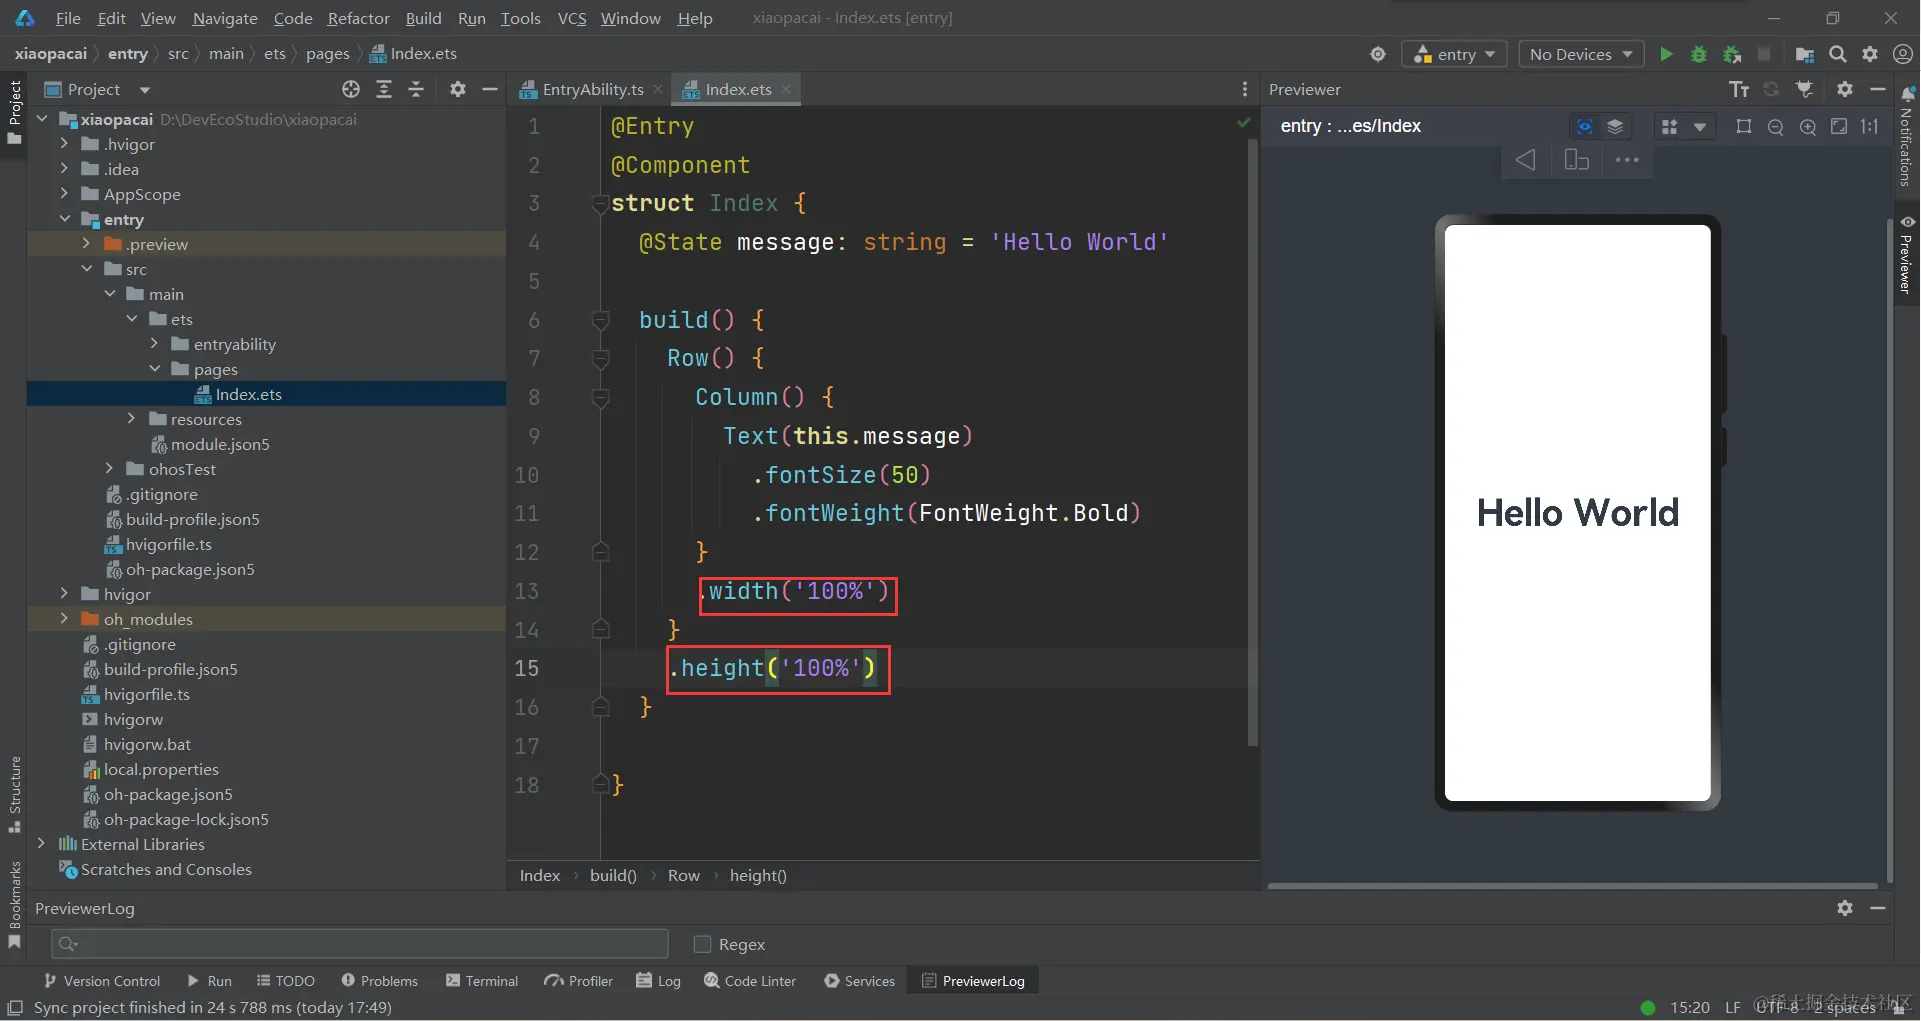
Task: Open IDE settings gear in main toolbar
Action: 1870,54
